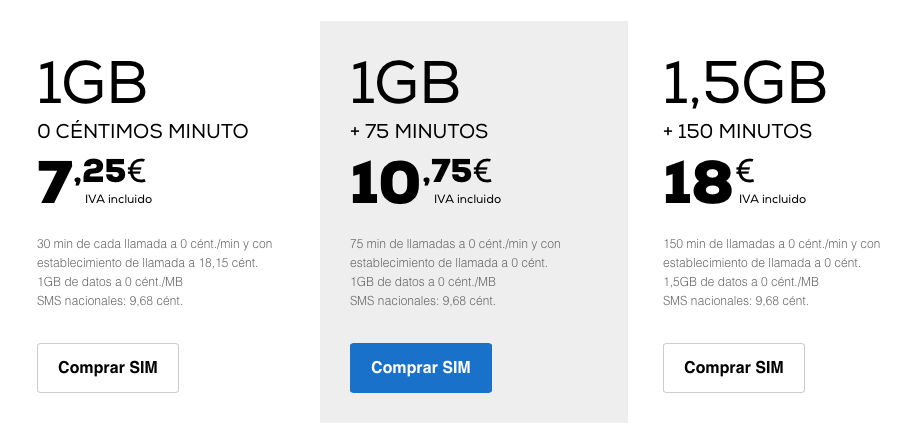Click Comprar SIM for the 18€ plan
Screen dimensions: 920x440
(x=733, y=368)
